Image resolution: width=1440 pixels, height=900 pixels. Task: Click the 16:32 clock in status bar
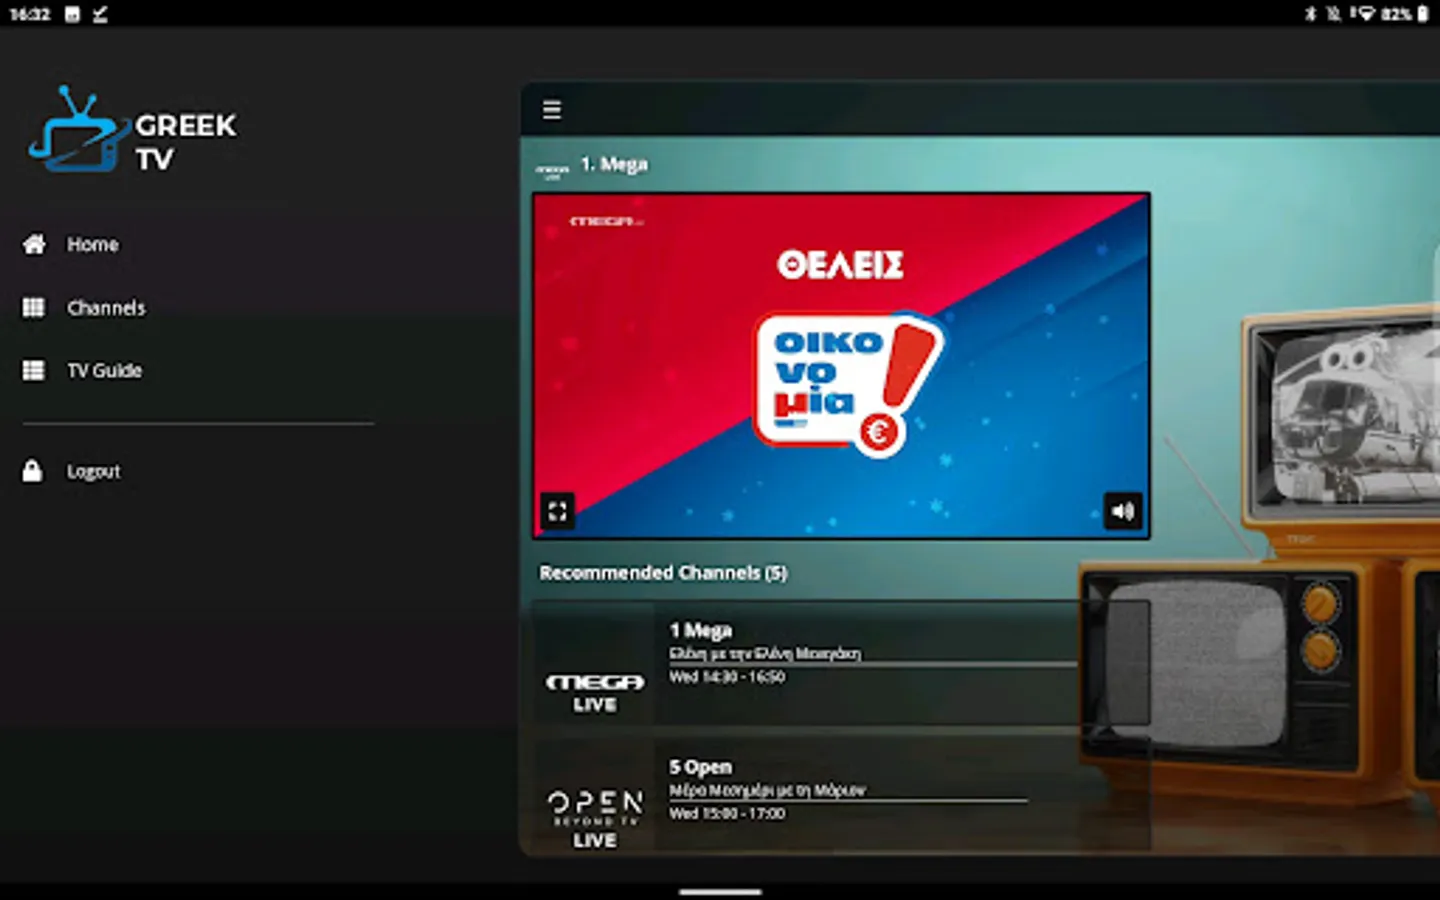coord(30,14)
